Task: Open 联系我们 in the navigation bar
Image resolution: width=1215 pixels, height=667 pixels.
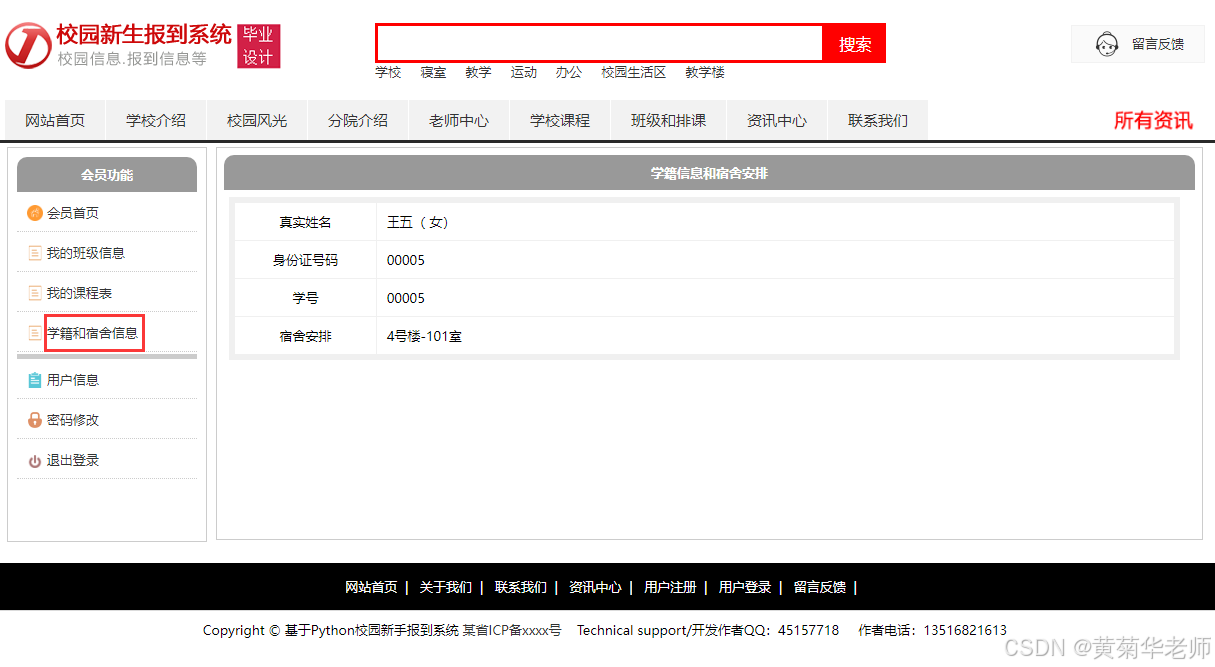Action: [x=878, y=120]
